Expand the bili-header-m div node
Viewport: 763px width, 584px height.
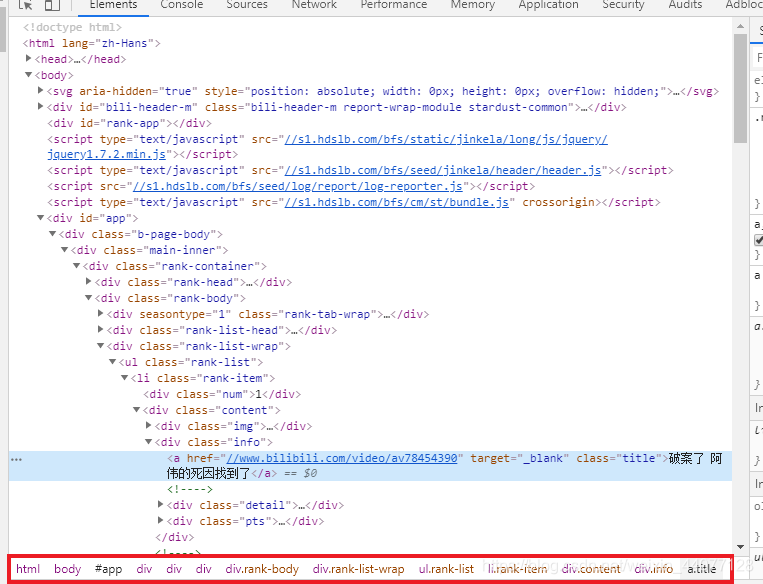pyautogui.click(x=41, y=107)
